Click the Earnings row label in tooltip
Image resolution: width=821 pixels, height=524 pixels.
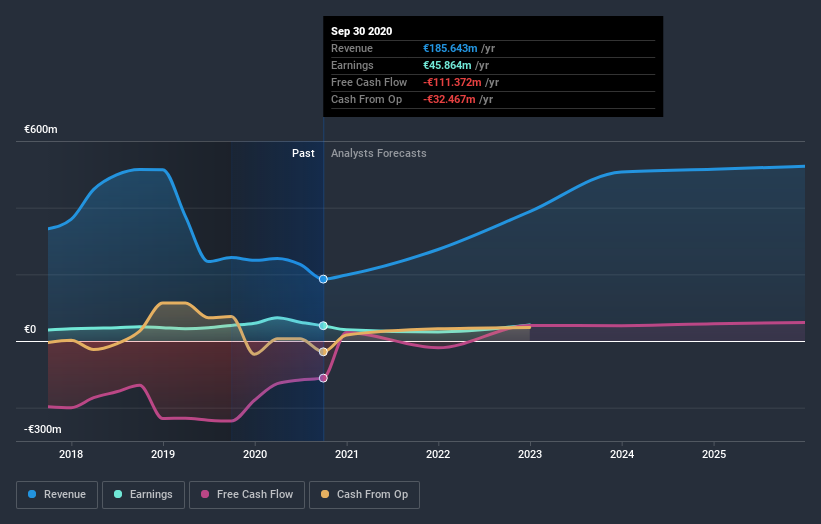(x=352, y=65)
